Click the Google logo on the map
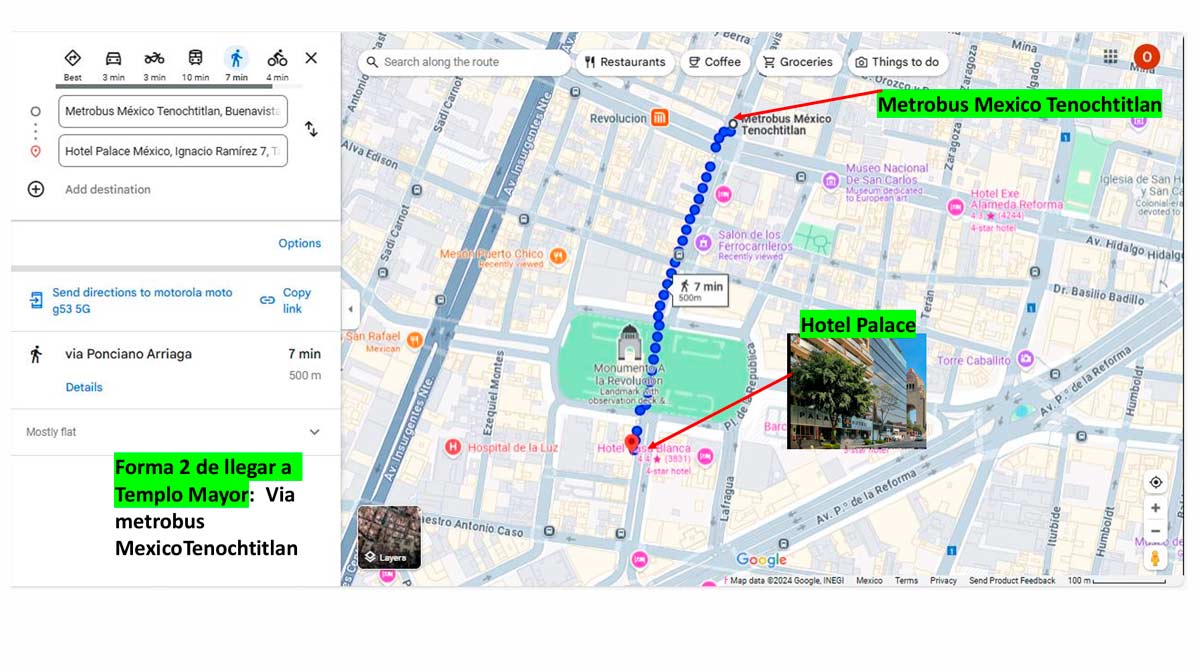Screen dimensions: 1200x672 coord(761,560)
